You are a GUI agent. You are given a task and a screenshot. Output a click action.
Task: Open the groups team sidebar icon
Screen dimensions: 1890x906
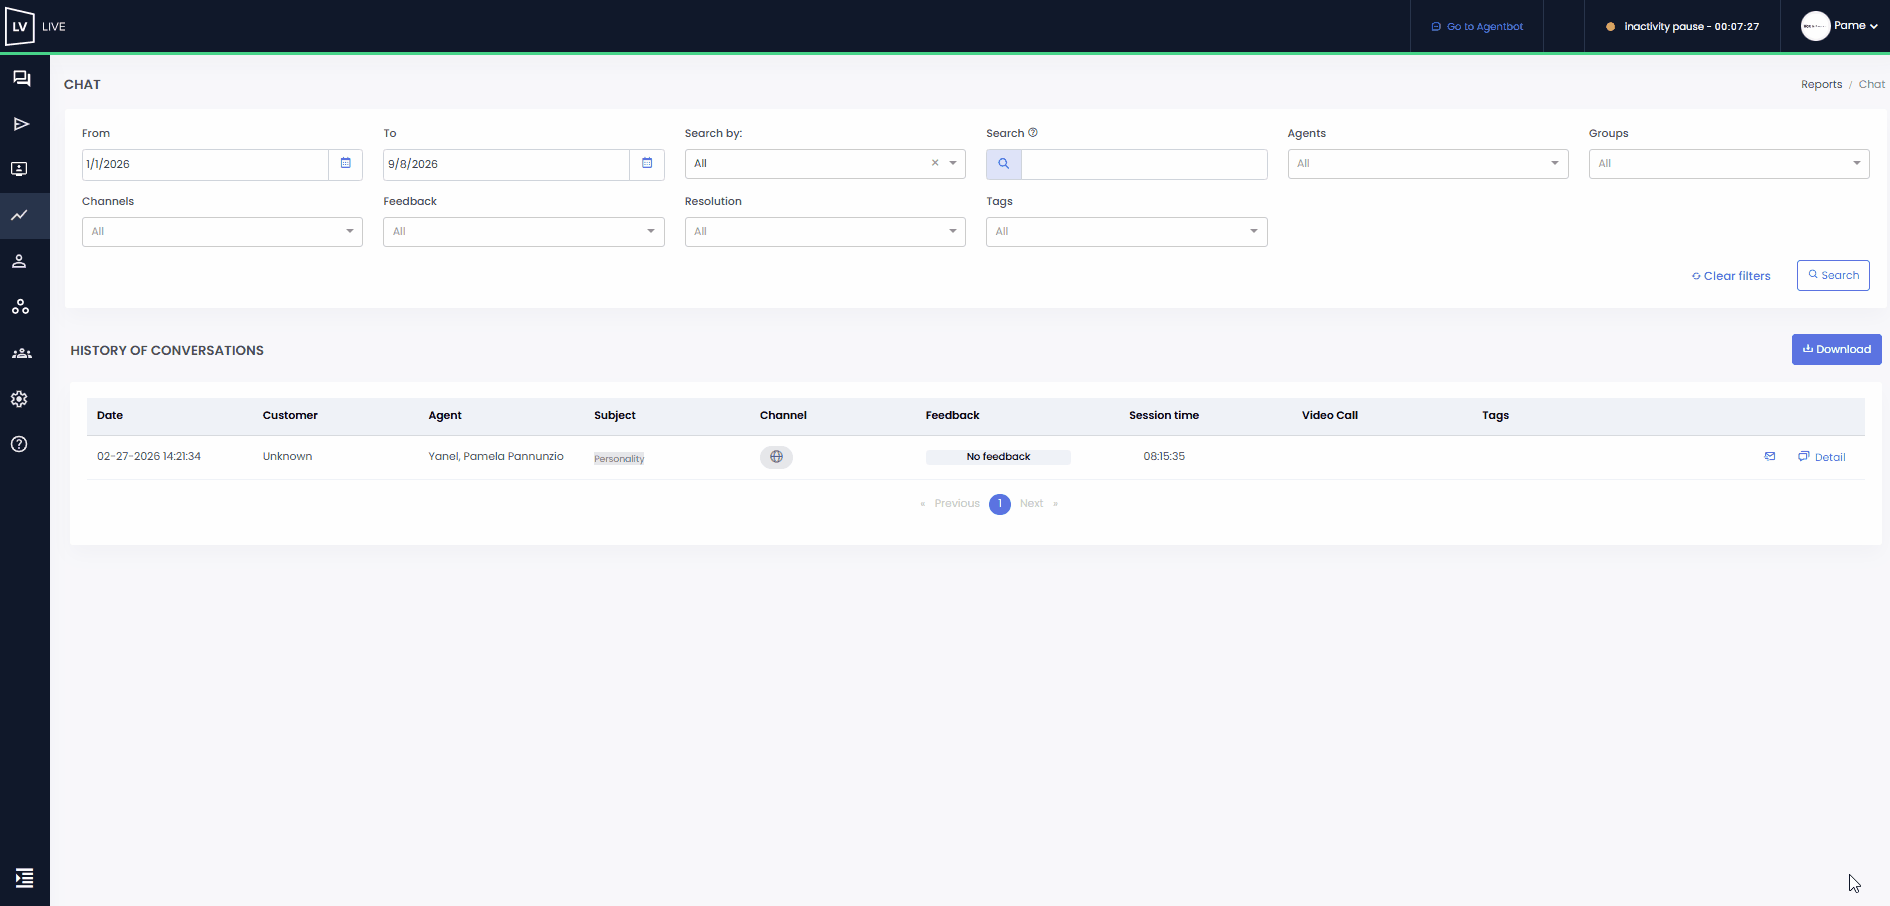(21, 353)
